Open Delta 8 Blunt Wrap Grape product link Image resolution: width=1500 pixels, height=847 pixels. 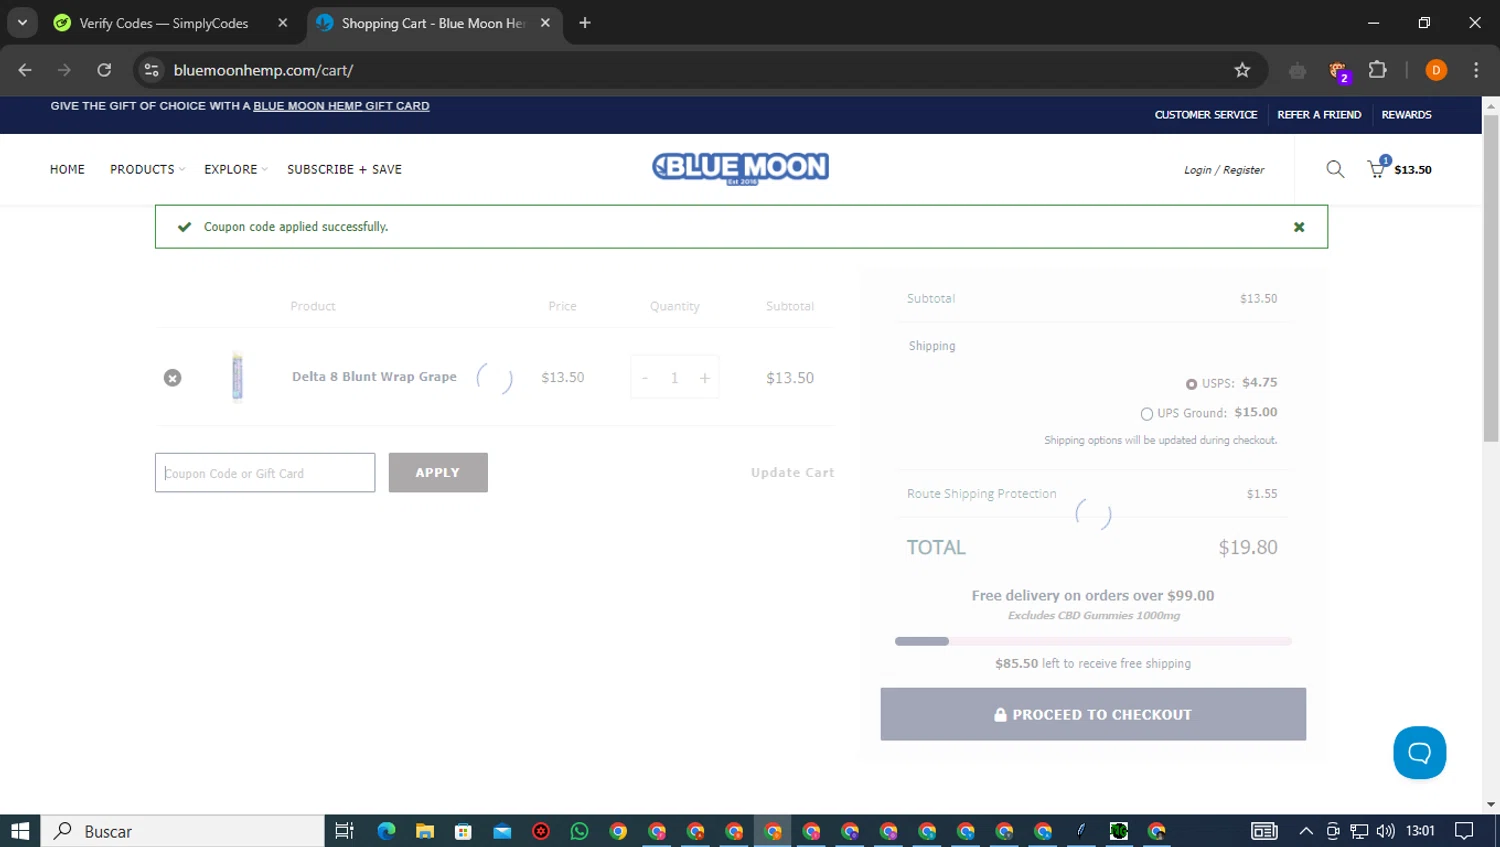[x=374, y=377]
